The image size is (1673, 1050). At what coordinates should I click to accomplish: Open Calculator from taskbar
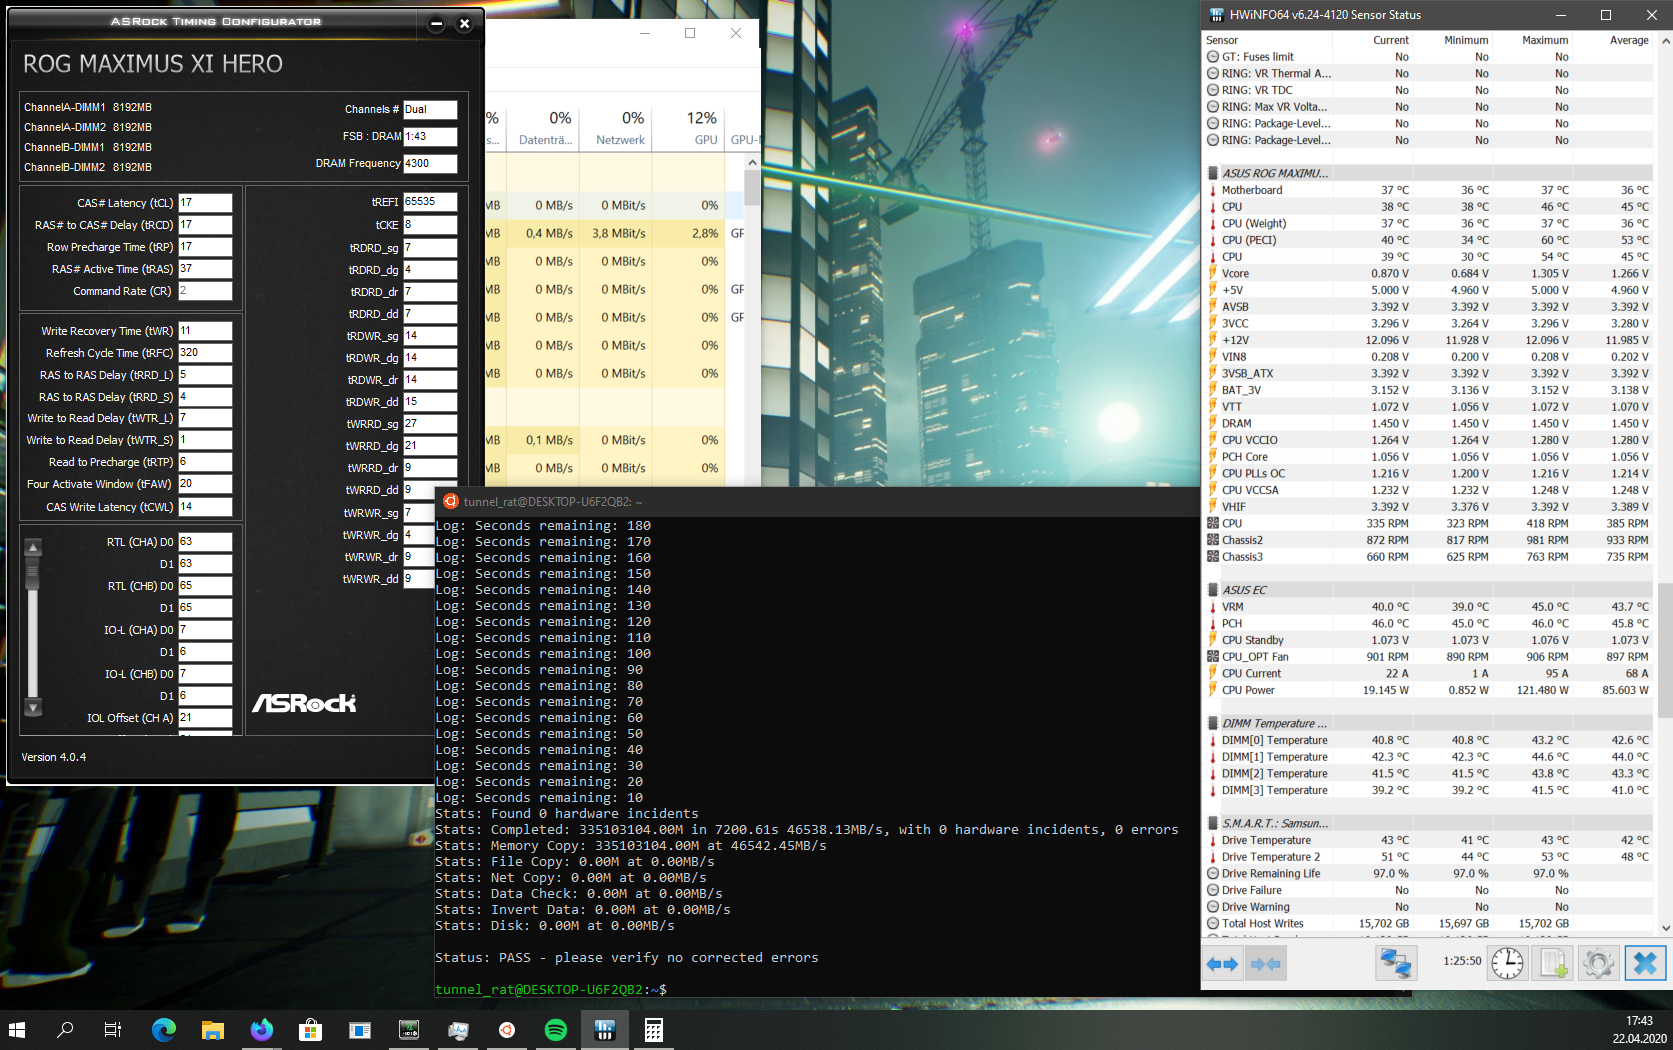(654, 1029)
